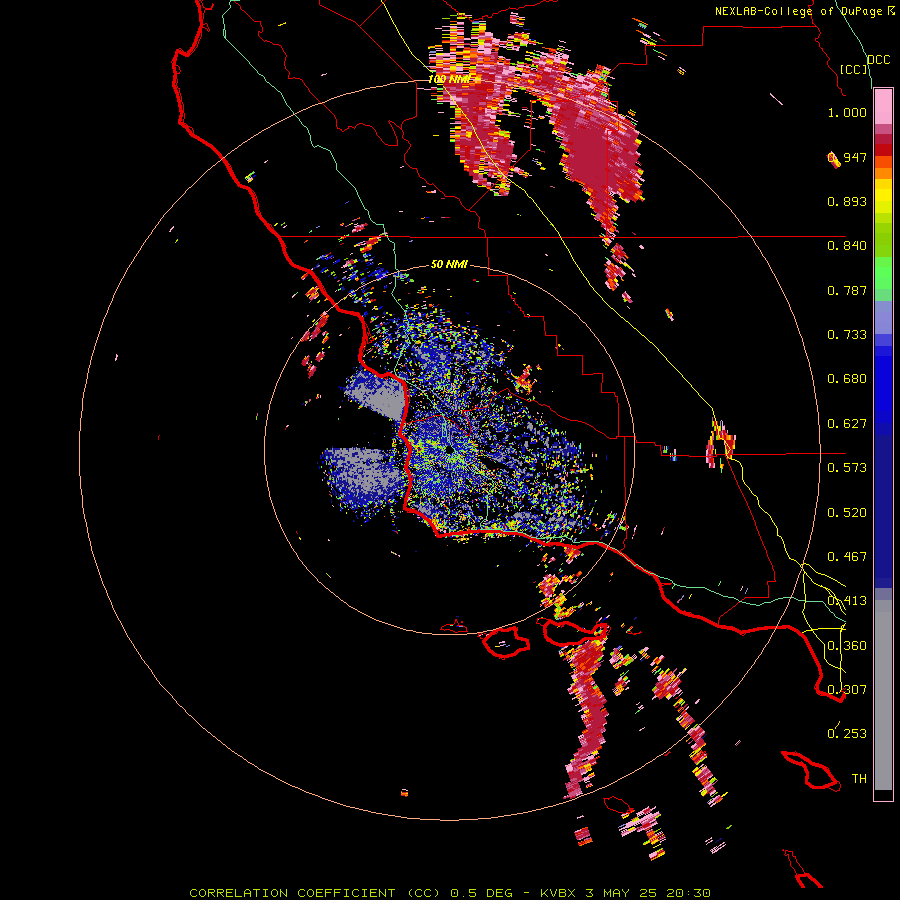Click the 0.467 value on the color scale
900x900 pixels.
(847, 557)
